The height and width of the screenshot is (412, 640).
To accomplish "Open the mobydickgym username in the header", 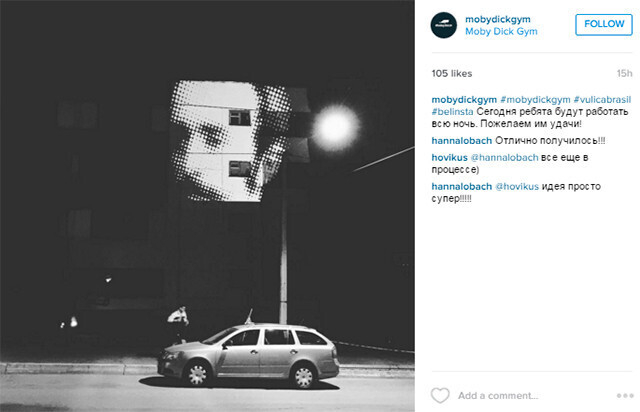I will tap(498, 19).
